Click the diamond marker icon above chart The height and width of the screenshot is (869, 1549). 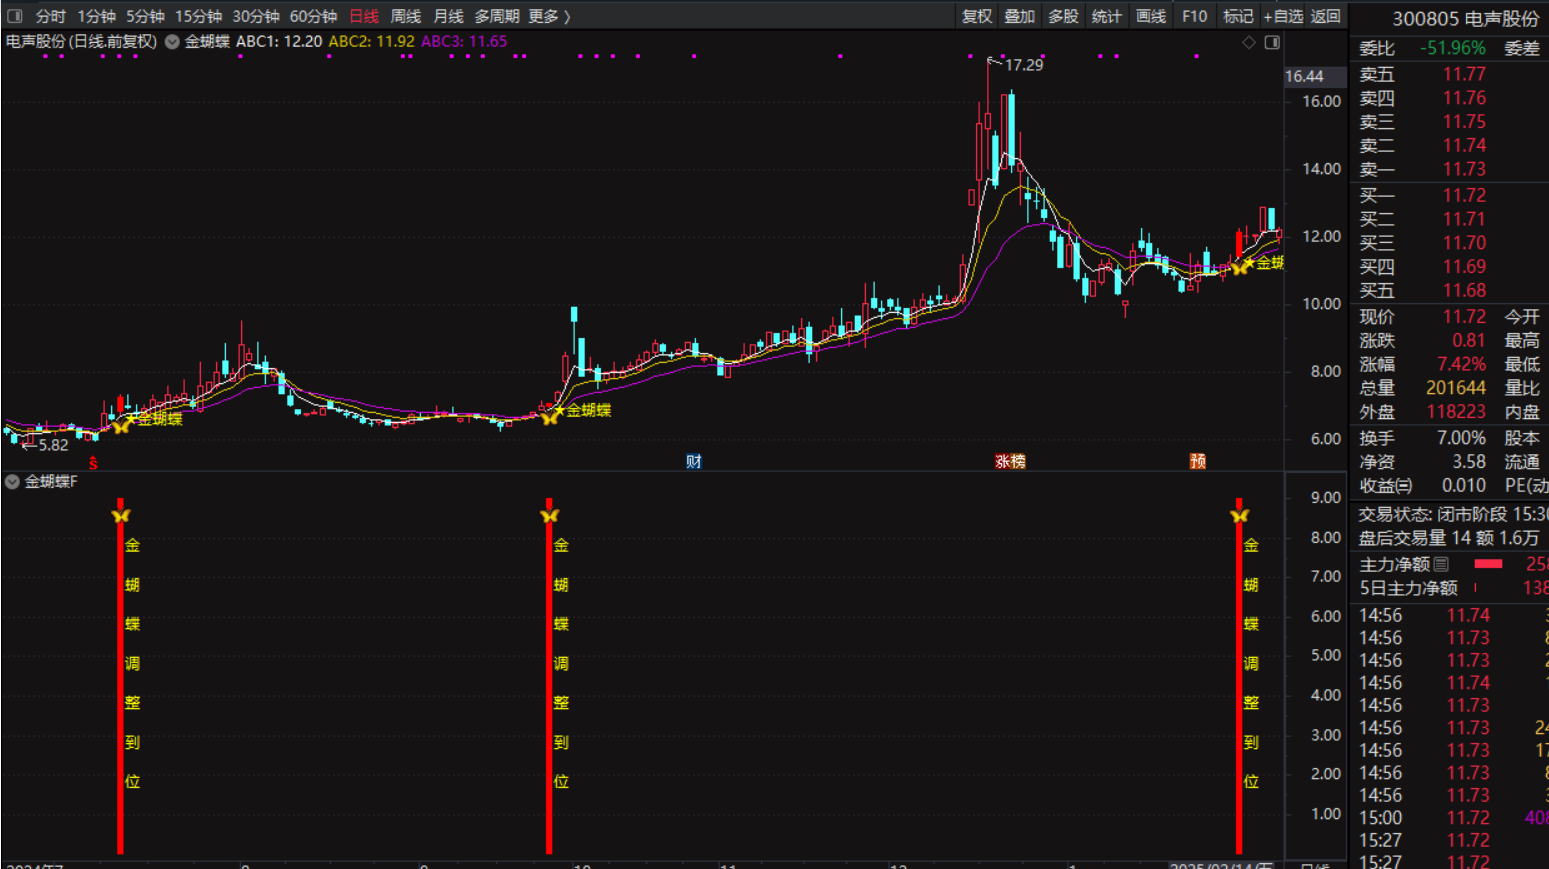1248,42
